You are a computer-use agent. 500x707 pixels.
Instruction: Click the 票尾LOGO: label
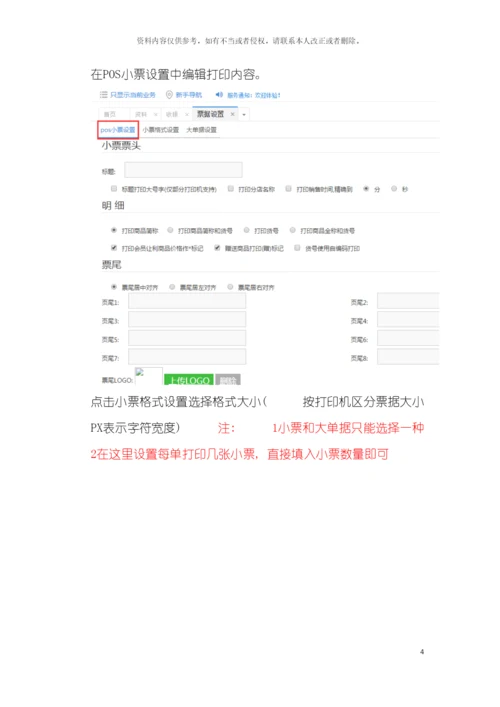[x=117, y=380]
